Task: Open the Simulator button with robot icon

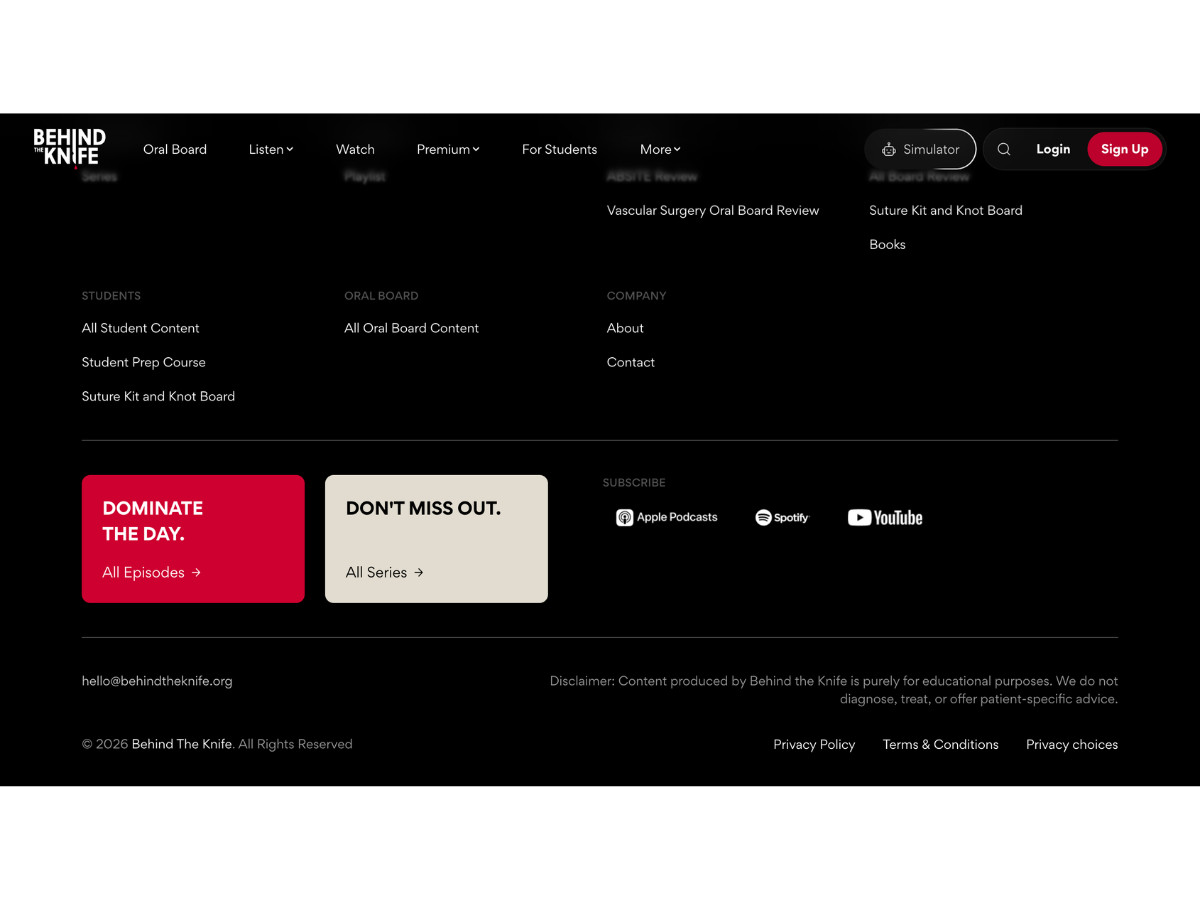Action: pos(920,149)
